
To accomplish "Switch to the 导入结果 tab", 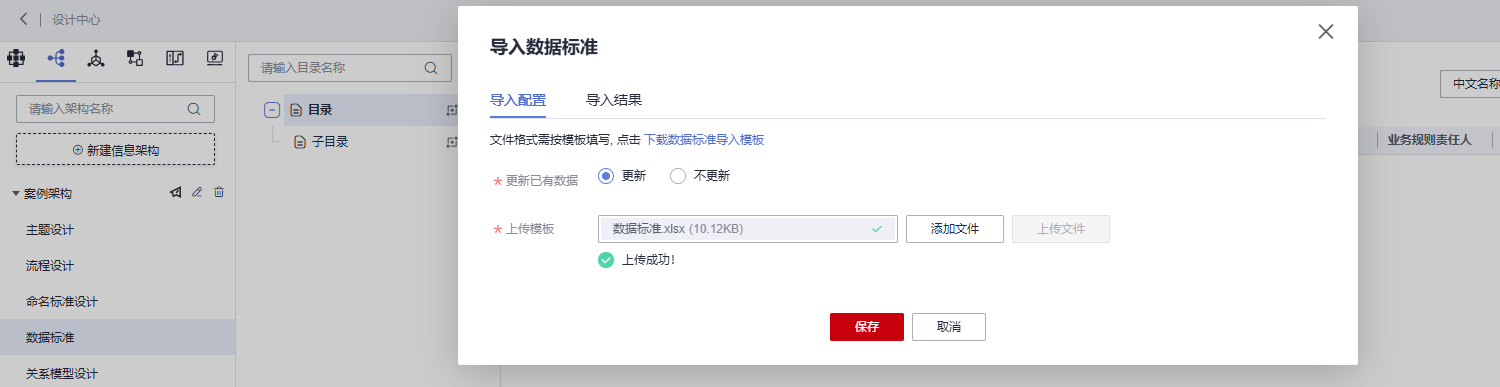I will pyautogui.click(x=614, y=100).
